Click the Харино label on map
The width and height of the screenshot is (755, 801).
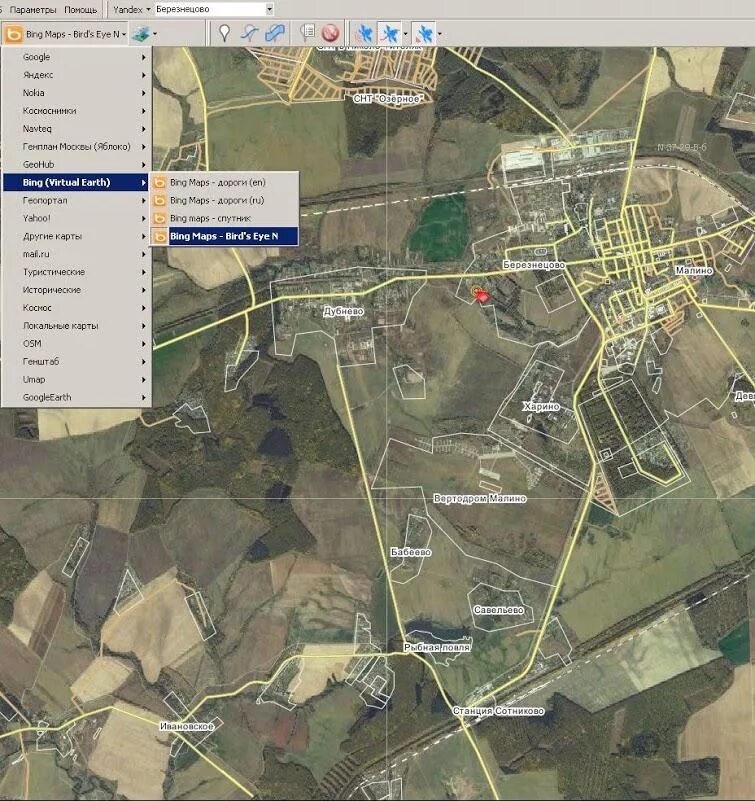(541, 407)
